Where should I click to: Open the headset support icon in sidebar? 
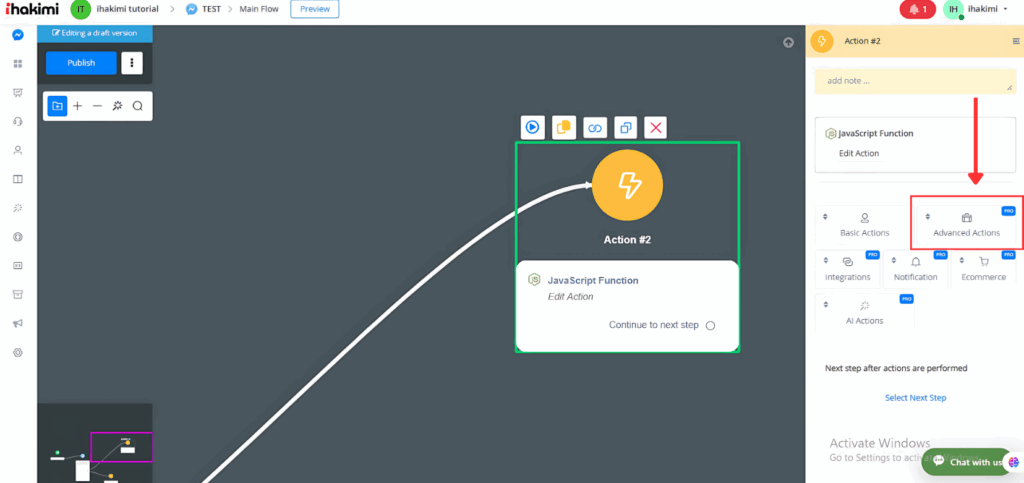pos(17,121)
